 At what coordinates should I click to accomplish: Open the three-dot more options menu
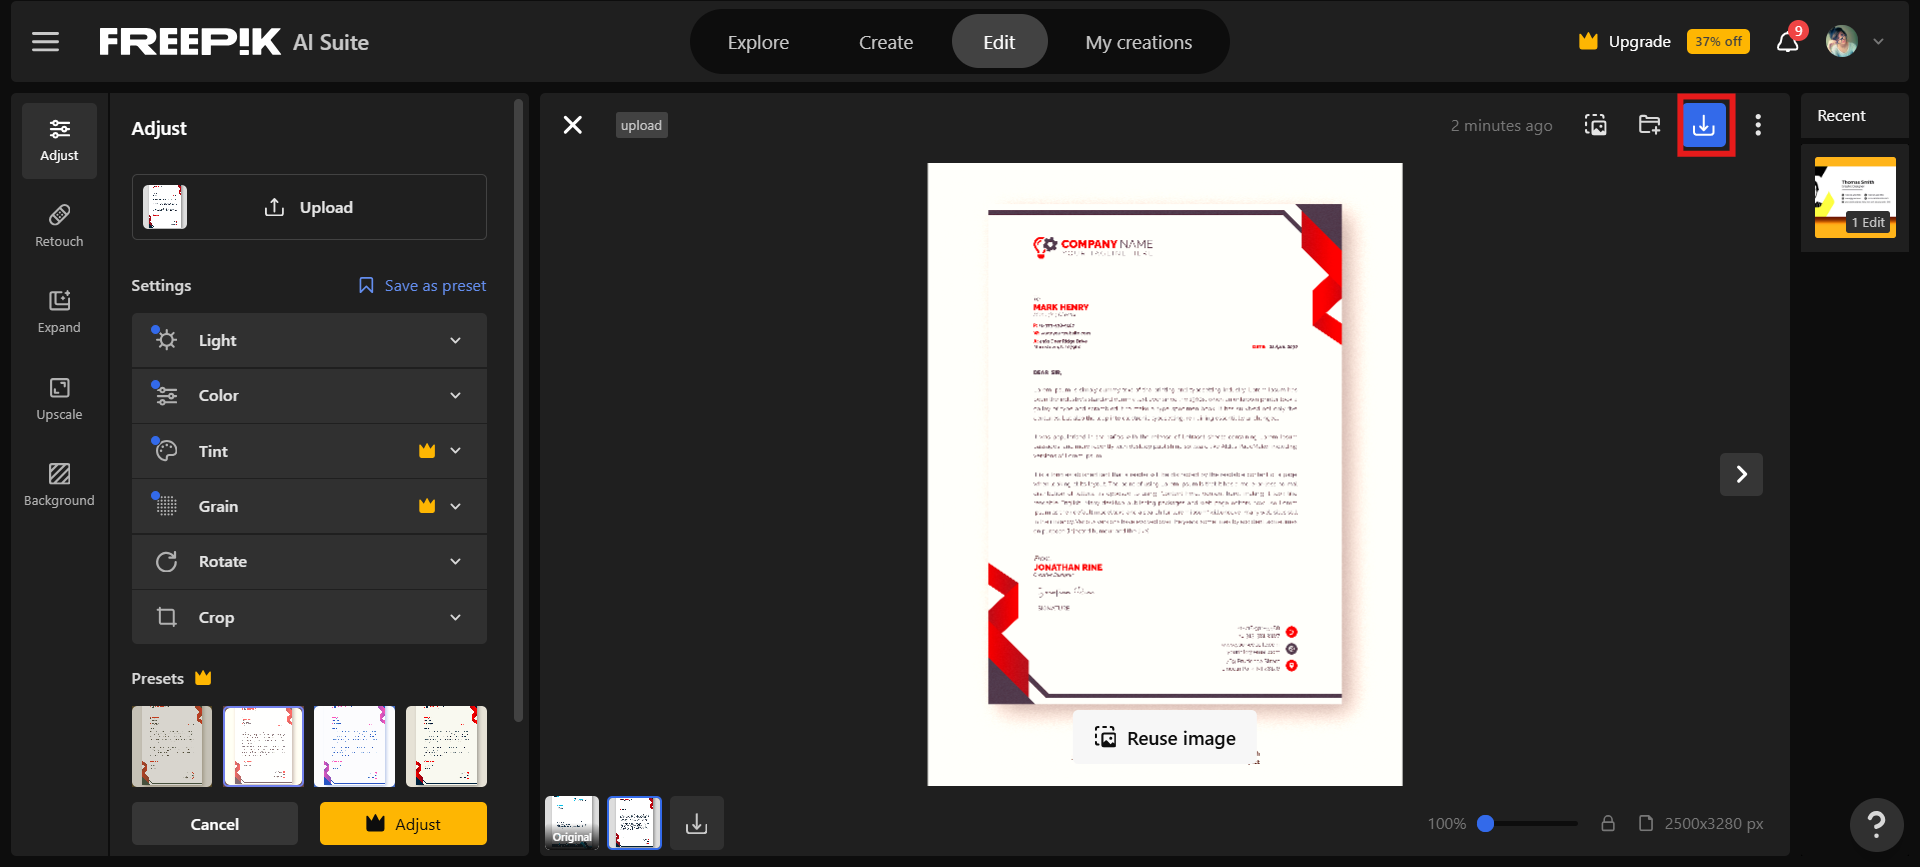[x=1758, y=125]
